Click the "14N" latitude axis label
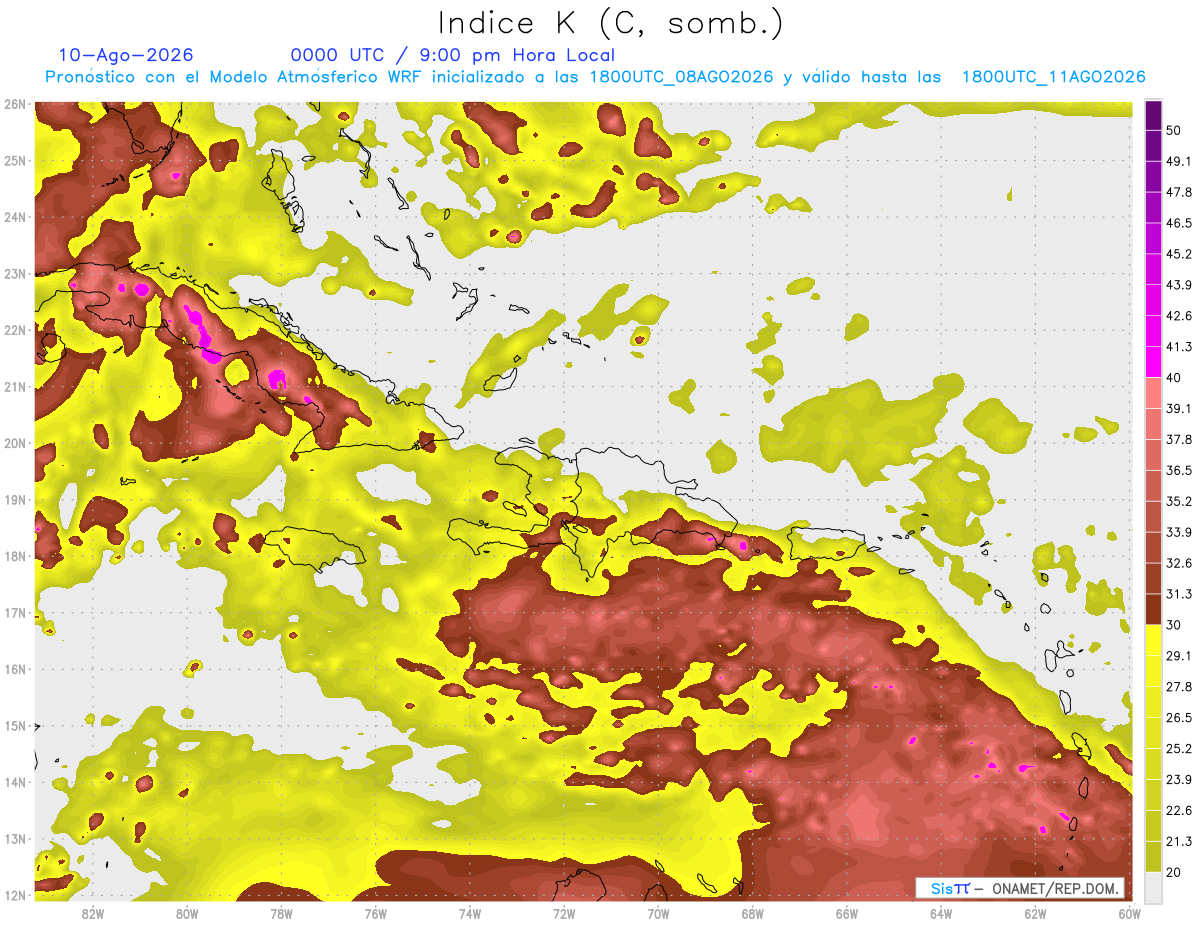This screenshot has width=1200, height=927. point(15,782)
